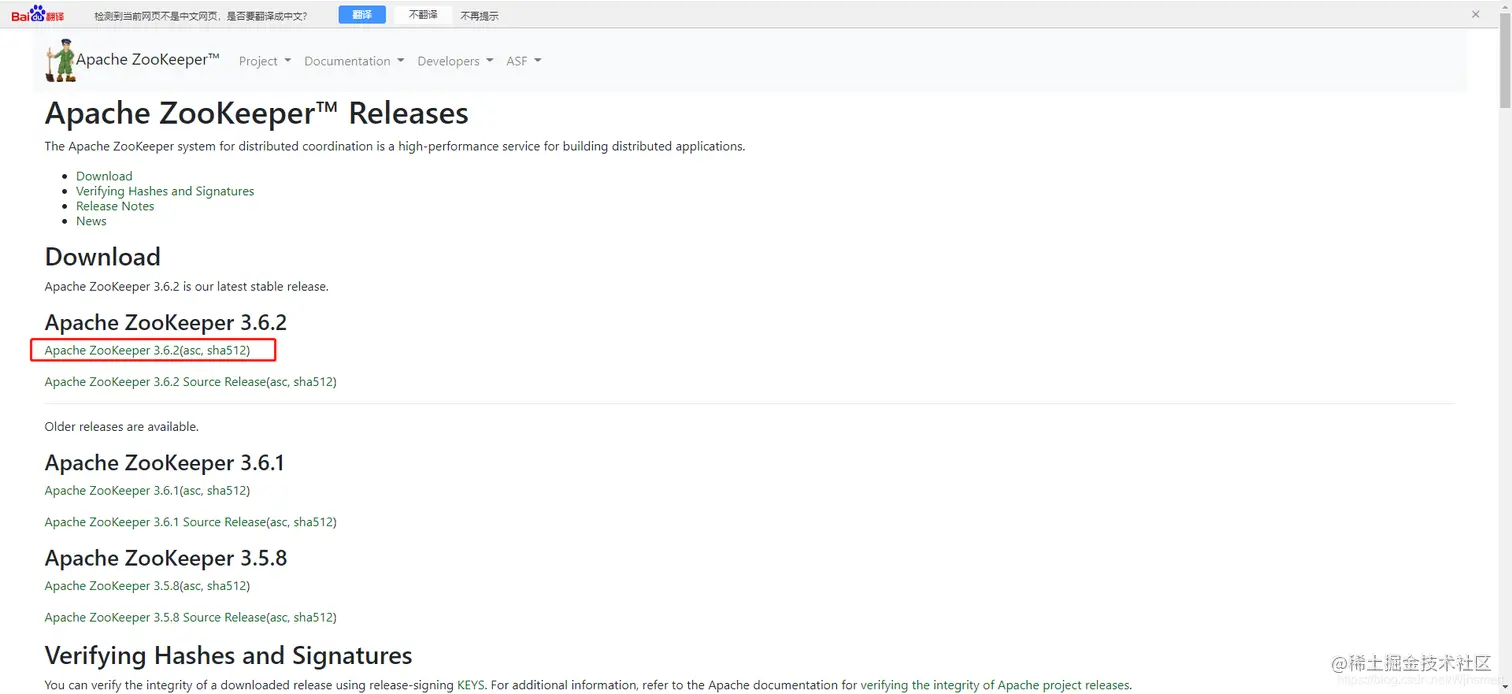Click the 'Apache ZooKeeper 3.6.1' version heading
Screen dimensions: 1512x694
click(x=165, y=463)
